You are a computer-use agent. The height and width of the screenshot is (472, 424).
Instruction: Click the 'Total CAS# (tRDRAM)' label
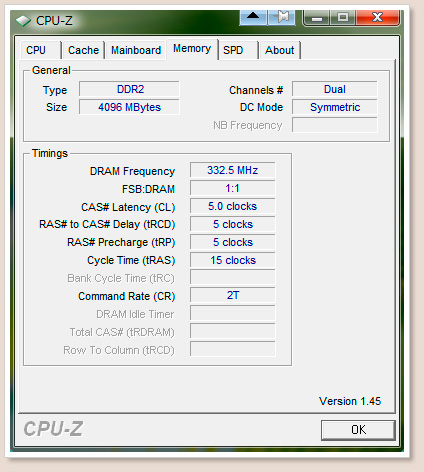(122, 333)
